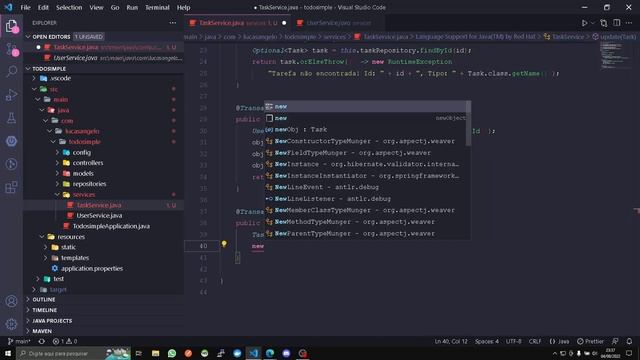Image resolution: width=640 pixels, height=360 pixels.
Task: Click the feedback icon in status bar
Action: coord(615,341)
